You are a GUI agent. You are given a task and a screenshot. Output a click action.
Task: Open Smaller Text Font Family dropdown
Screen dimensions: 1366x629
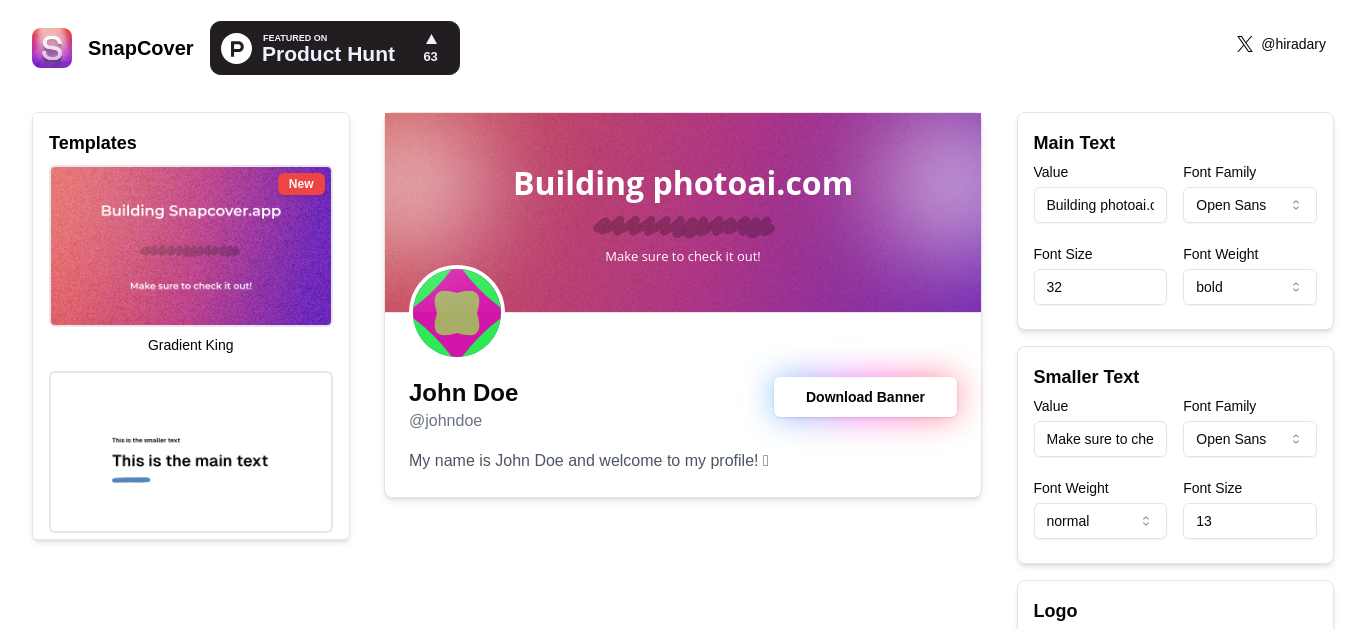[1249, 439]
